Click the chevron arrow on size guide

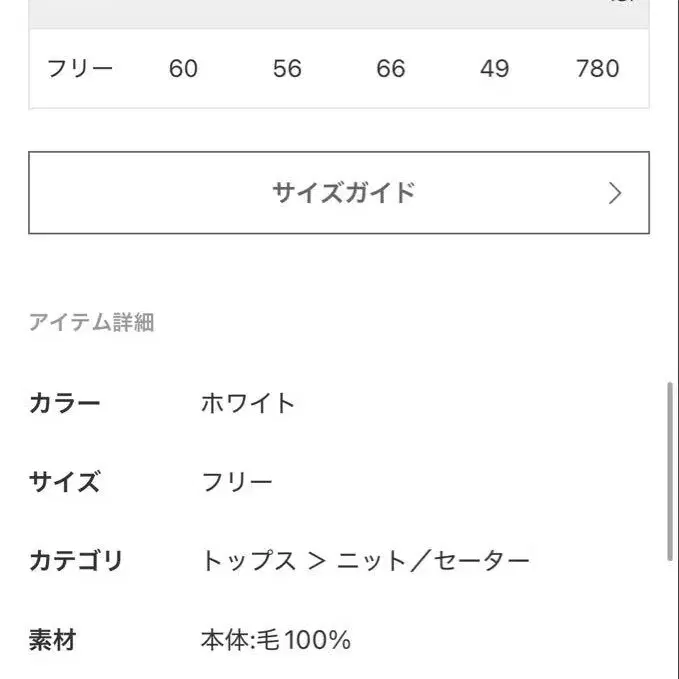coord(615,193)
